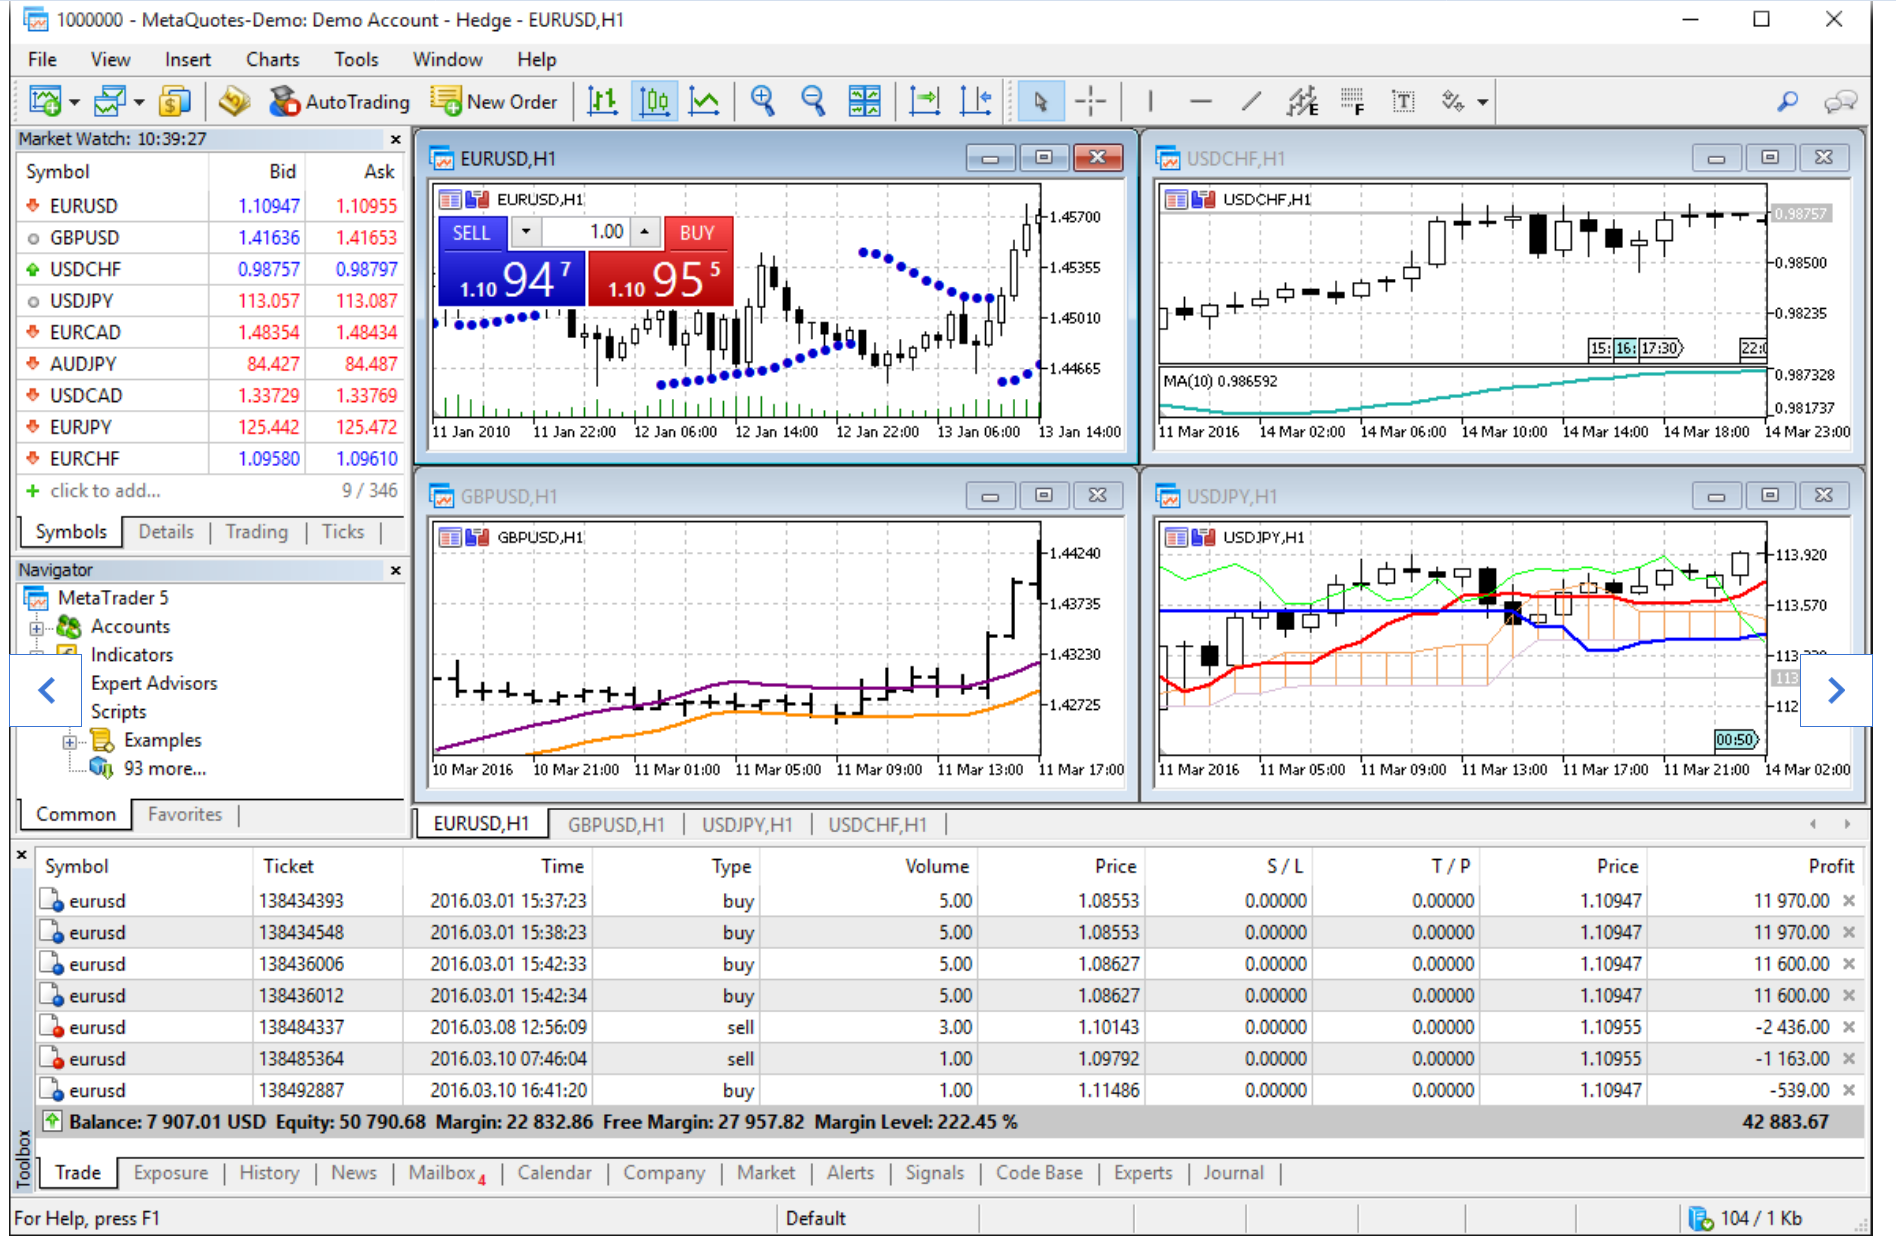Decrease volume with the one-click trading down arrow
Image resolution: width=1896 pixels, height=1250 pixels.
coord(526,233)
